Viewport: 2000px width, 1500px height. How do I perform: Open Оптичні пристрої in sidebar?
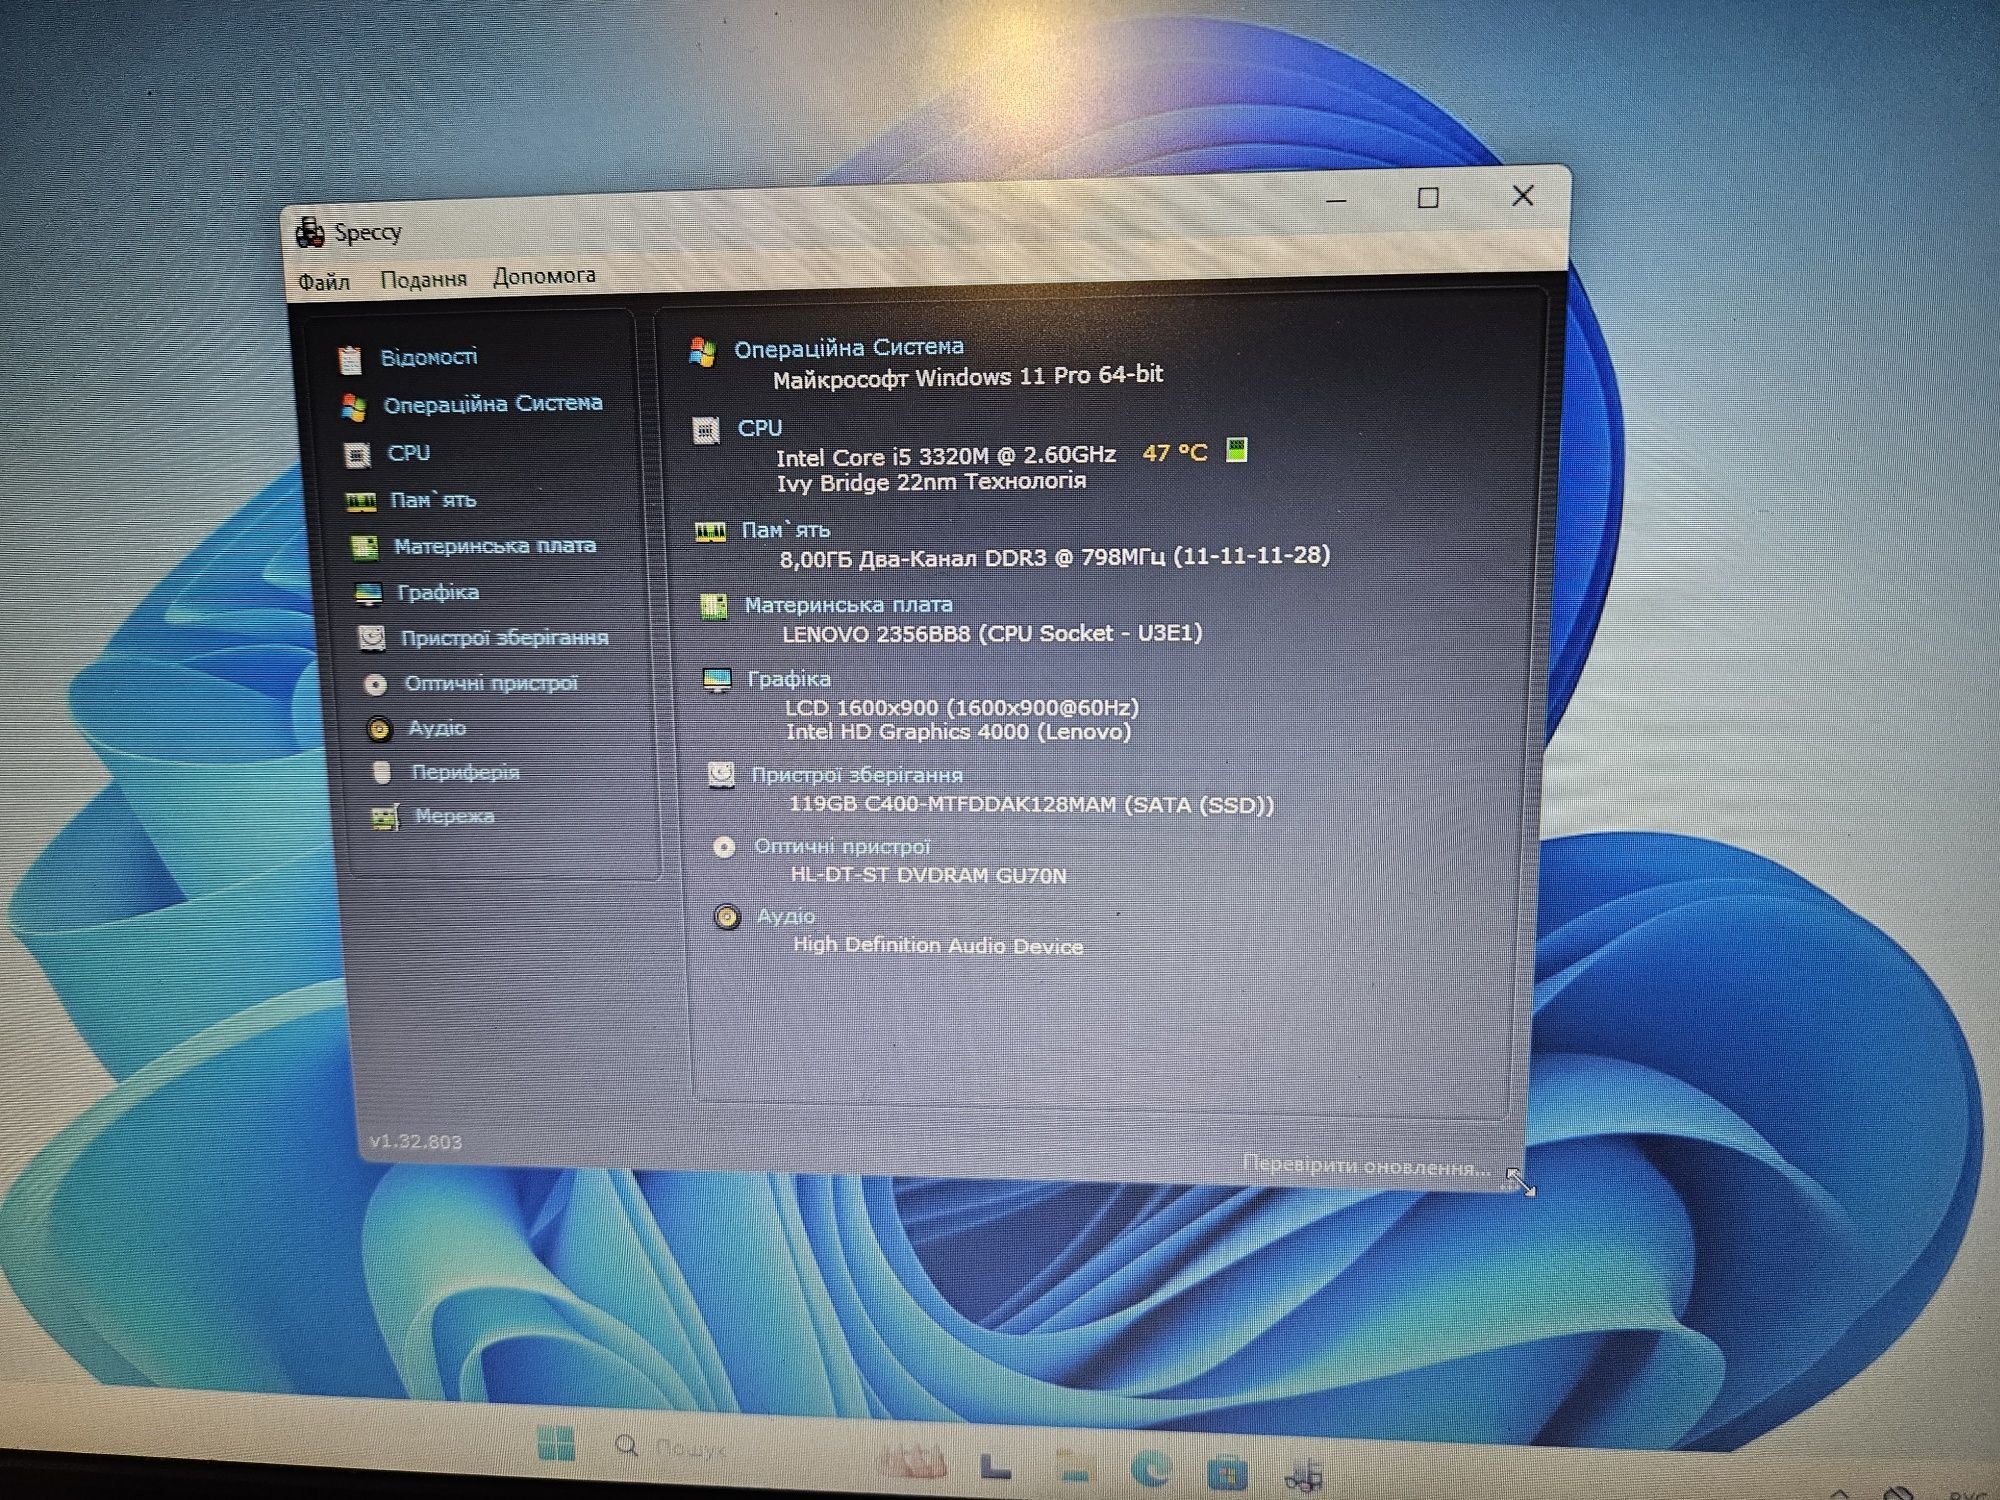pos(491,683)
